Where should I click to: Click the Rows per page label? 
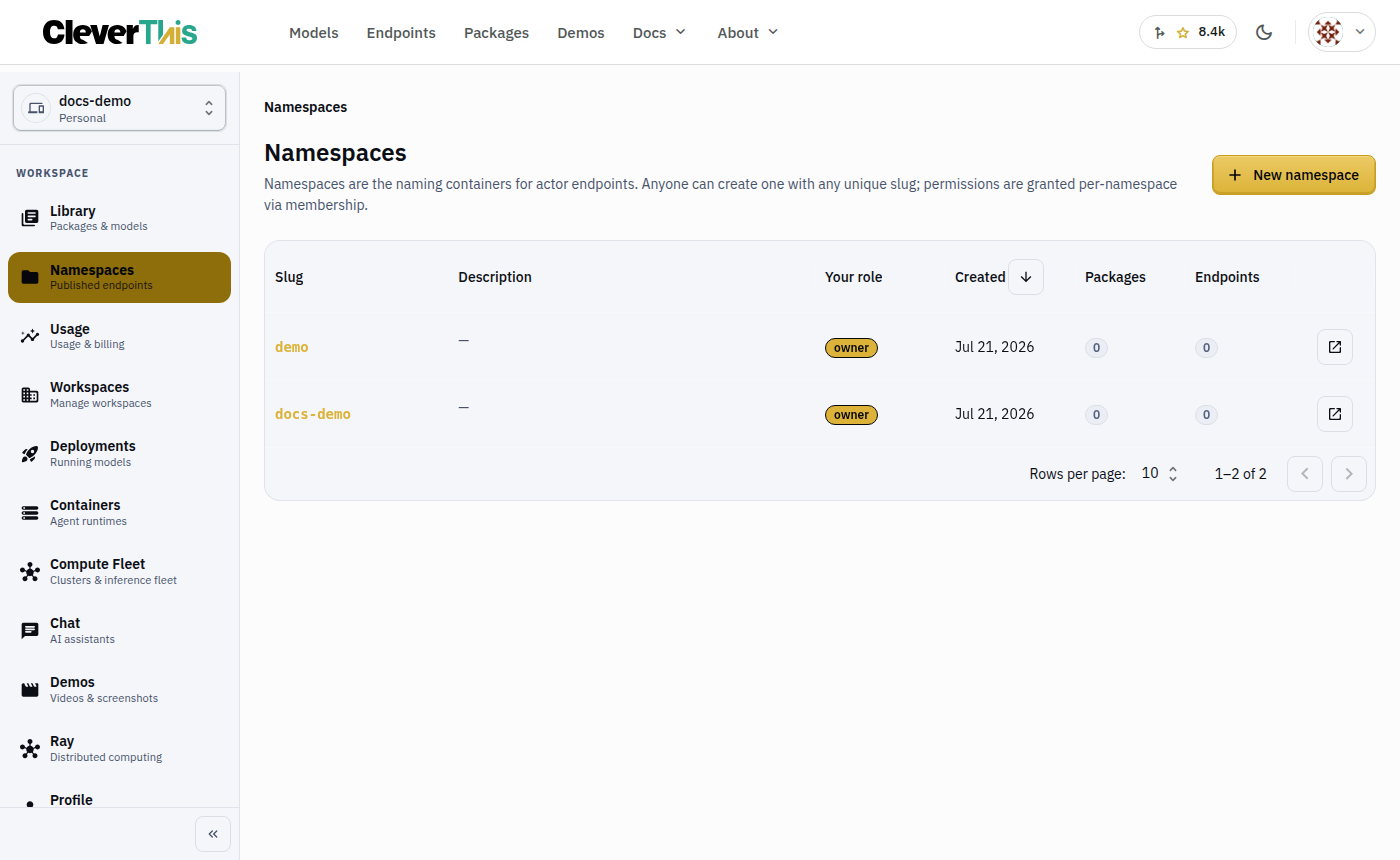(1077, 474)
